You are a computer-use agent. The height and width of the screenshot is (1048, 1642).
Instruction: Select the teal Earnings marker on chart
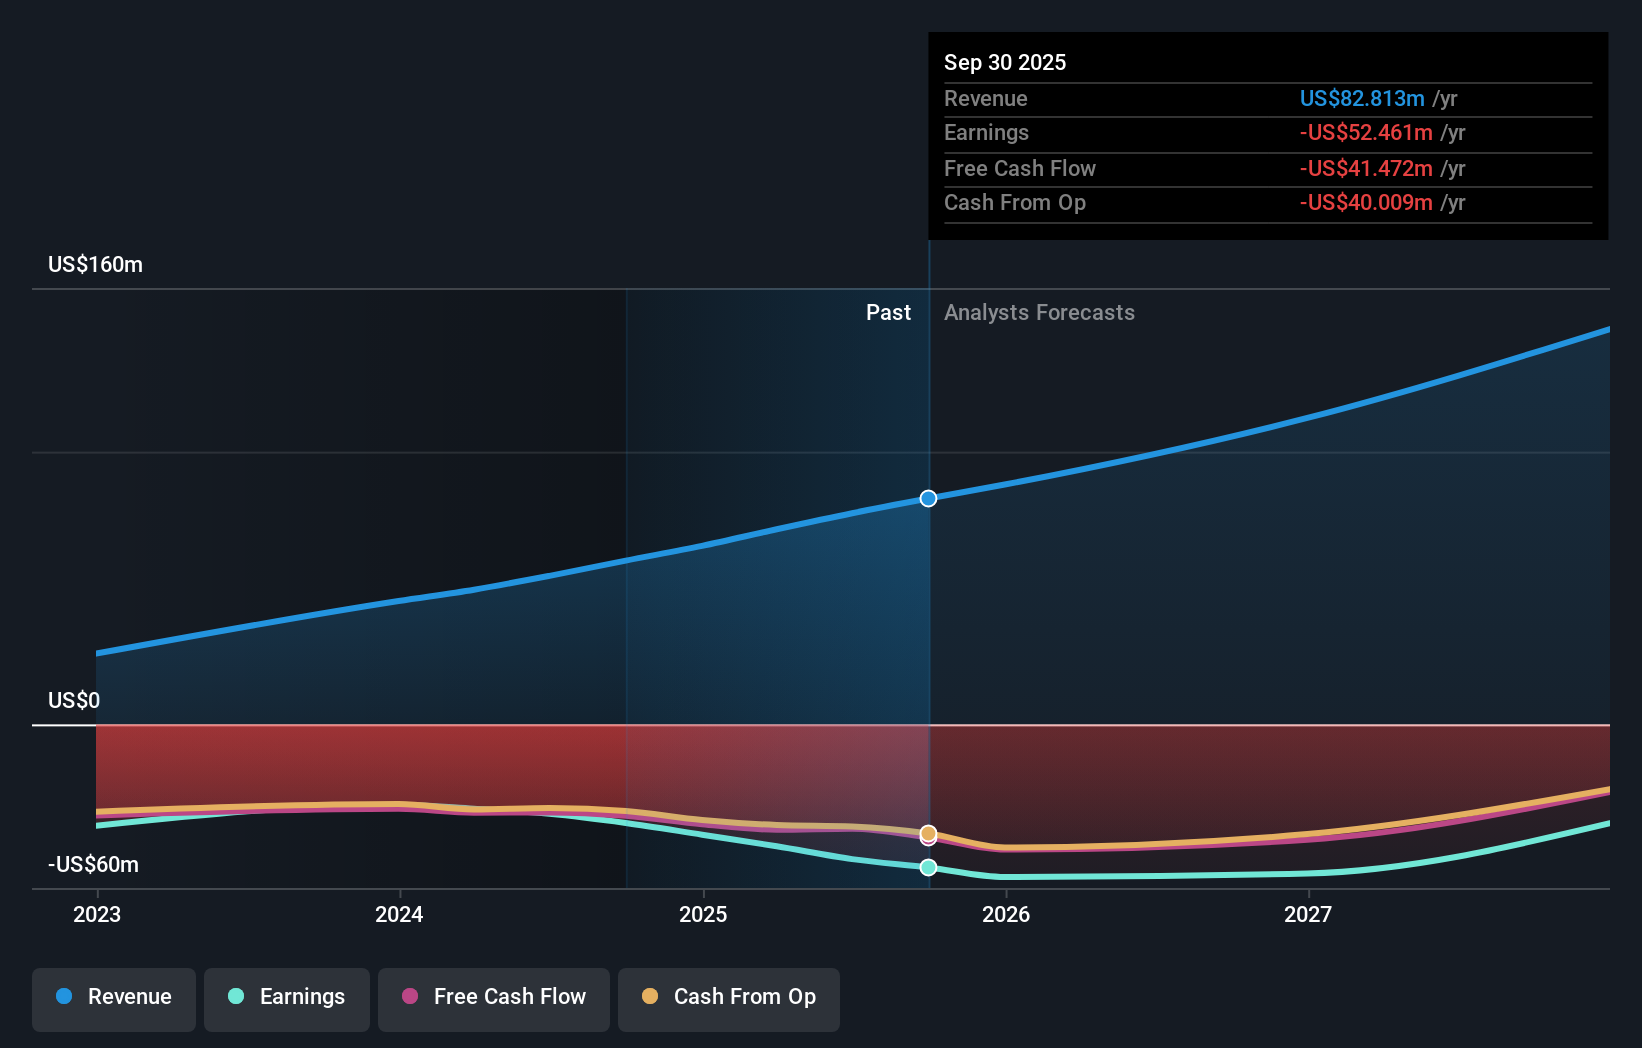tap(928, 867)
